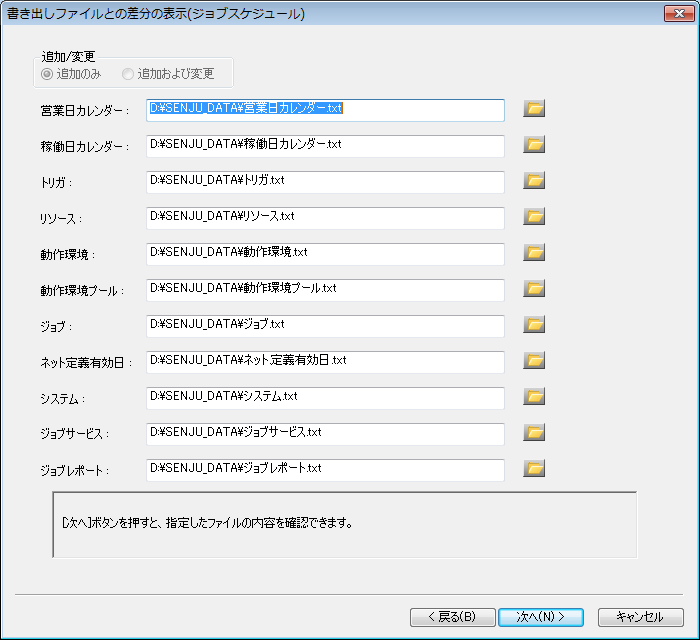This screenshot has height=640, width=700.
Task: Focus the ジョブ path input field
Action: pos(325,326)
